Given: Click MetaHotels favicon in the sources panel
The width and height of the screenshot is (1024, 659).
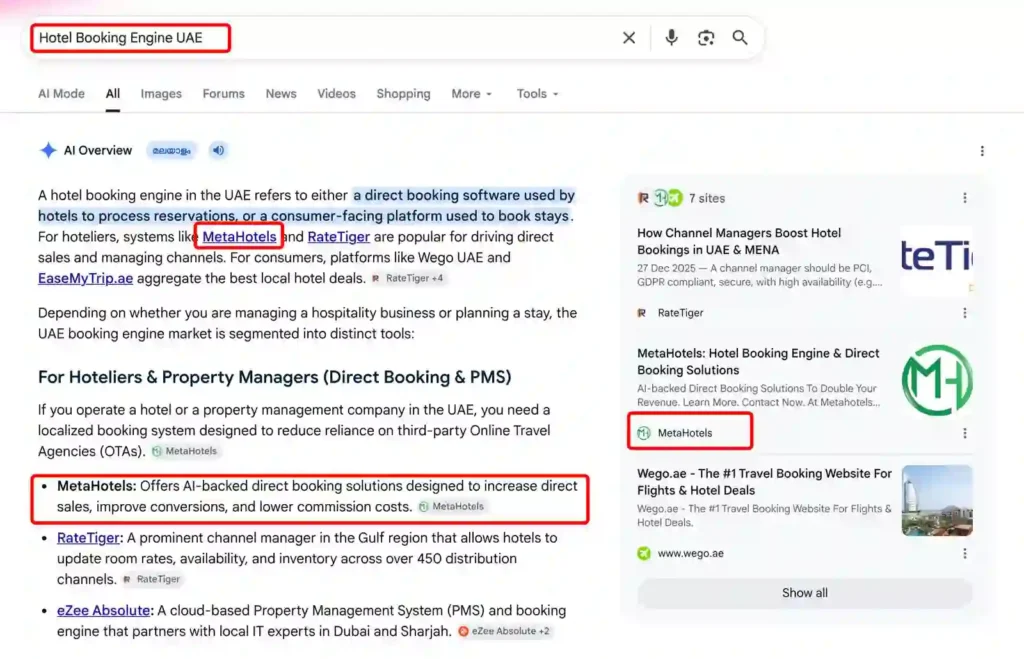Looking at the screenshot, I should (644, 433).
